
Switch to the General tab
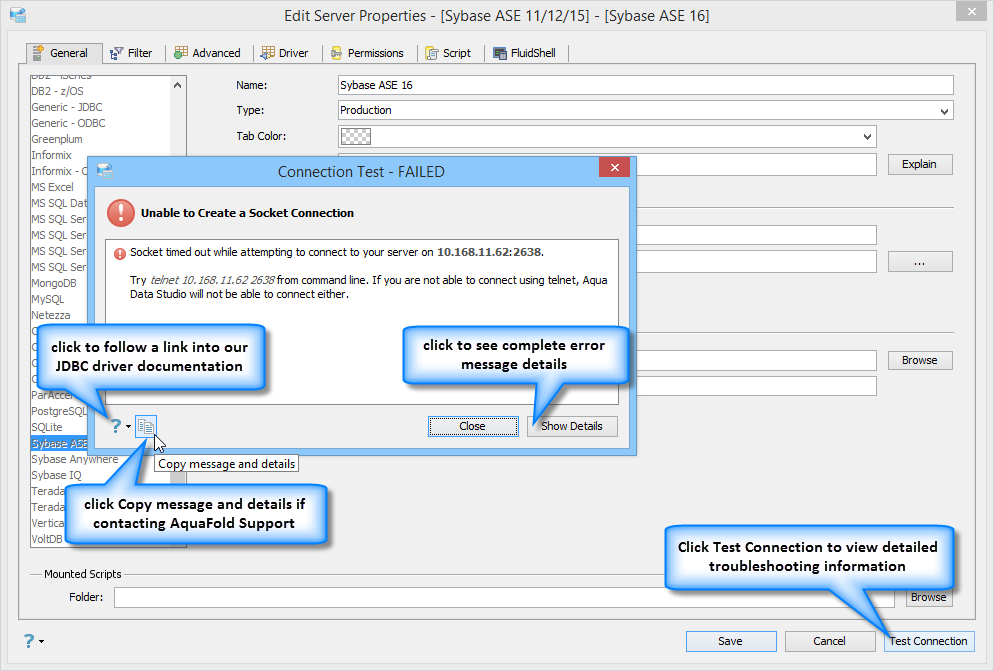pyautogui.click(x=64, y=53)
